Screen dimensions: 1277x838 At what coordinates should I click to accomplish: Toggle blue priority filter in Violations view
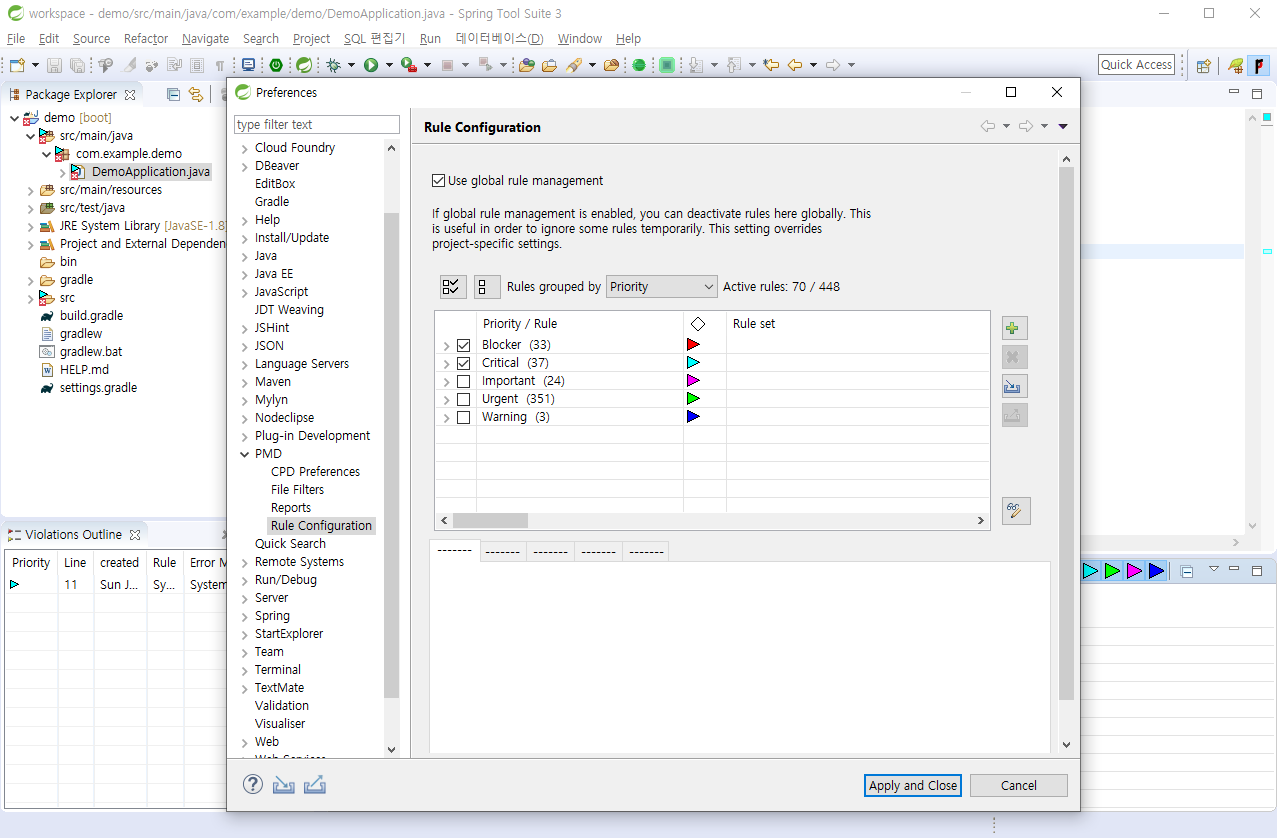coord(1156,571)
